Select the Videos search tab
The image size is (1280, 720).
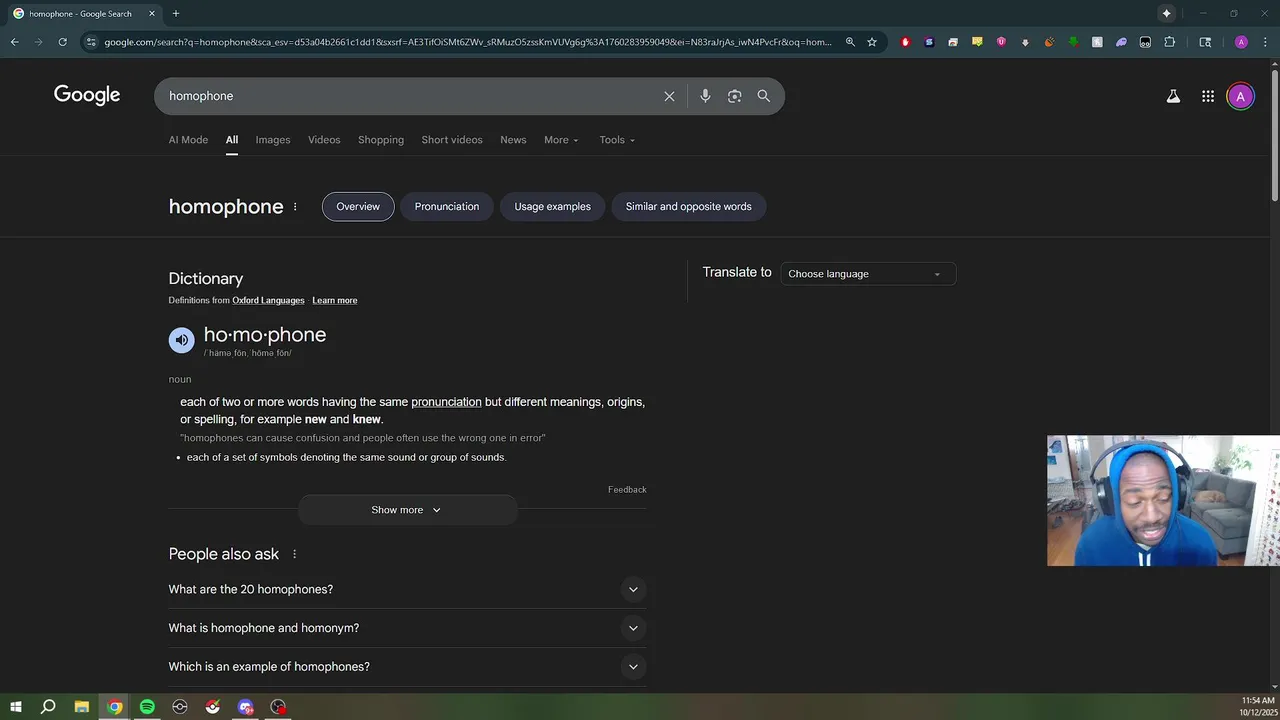point(324,140)
